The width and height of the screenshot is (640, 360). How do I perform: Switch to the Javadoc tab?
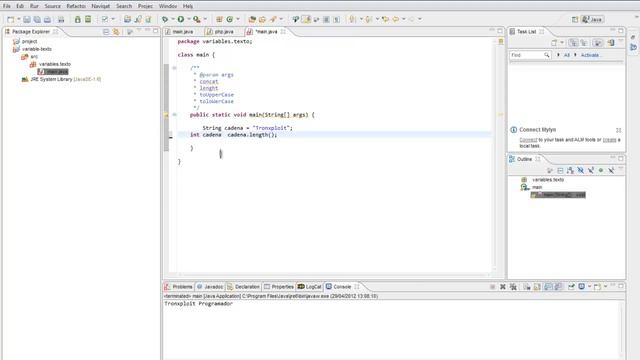[x=210, y=287]
